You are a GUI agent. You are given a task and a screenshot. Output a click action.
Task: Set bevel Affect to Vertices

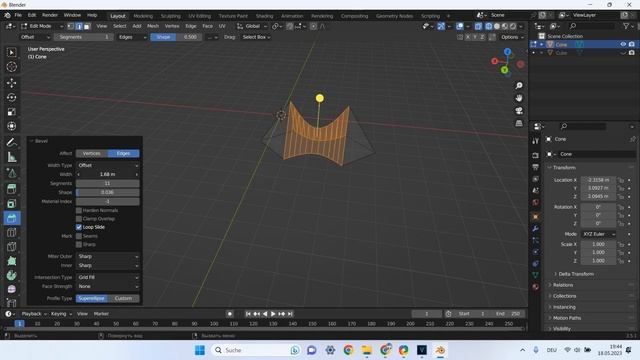tap(91, 153)
